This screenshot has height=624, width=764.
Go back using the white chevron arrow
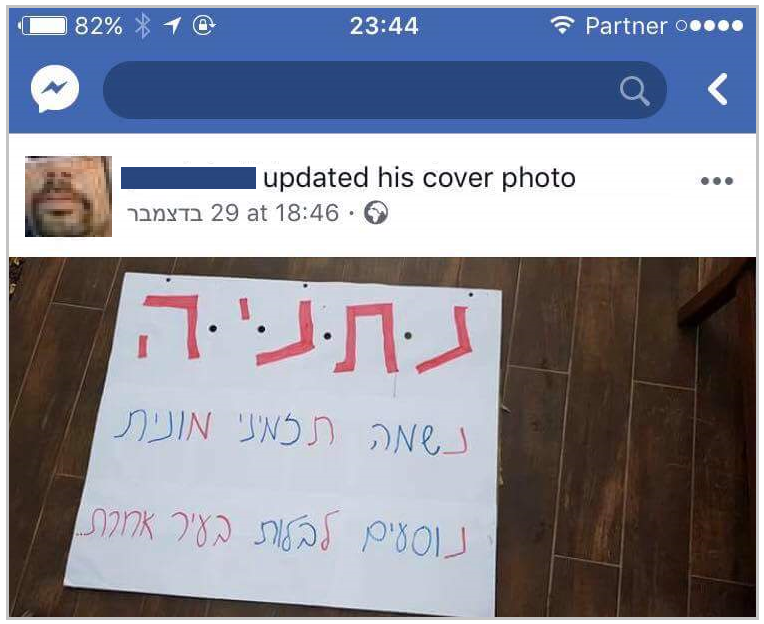pos(718,89)
